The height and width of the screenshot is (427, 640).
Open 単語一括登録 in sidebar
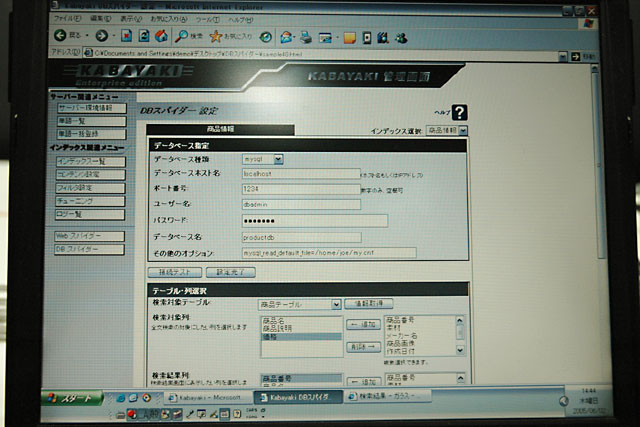click(x=92, y=134)
